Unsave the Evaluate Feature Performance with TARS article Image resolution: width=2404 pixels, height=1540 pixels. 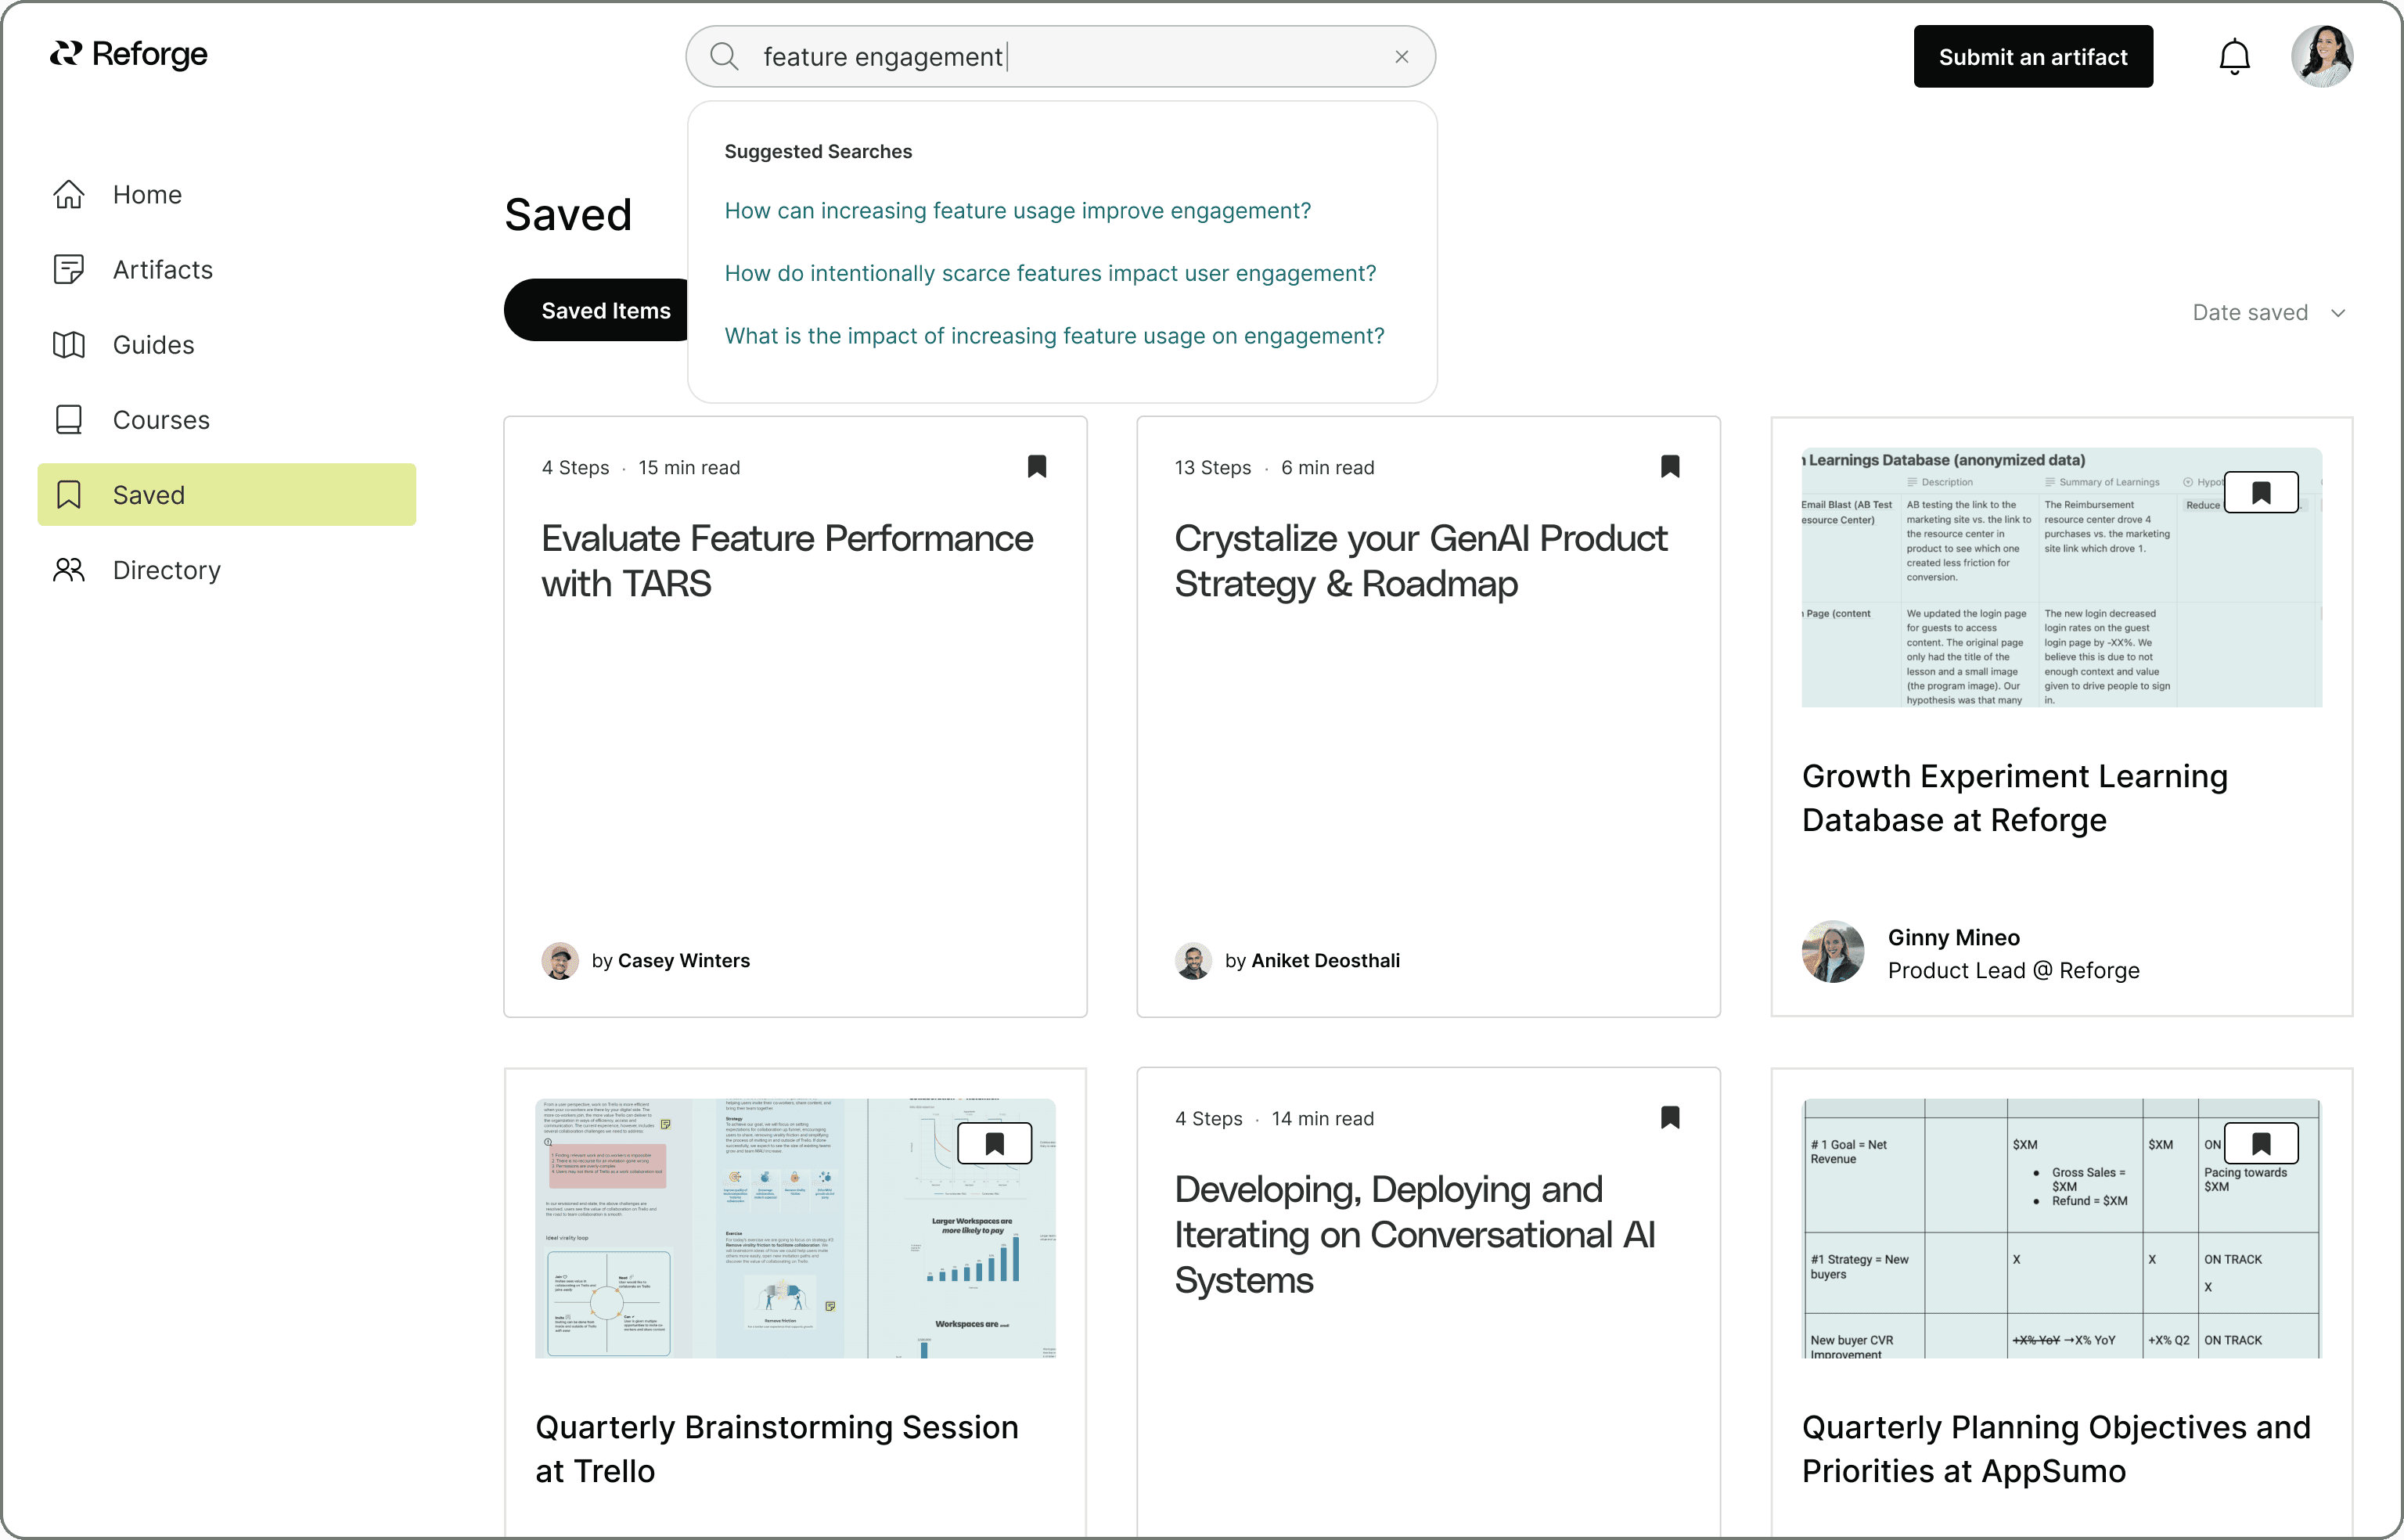click(1037, 467)
